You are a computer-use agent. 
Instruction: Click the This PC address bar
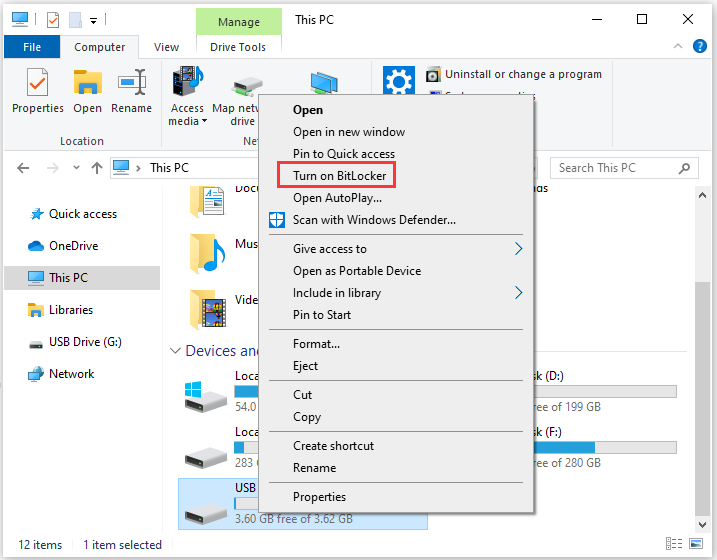pyautogui.click(x=185, y=168)
